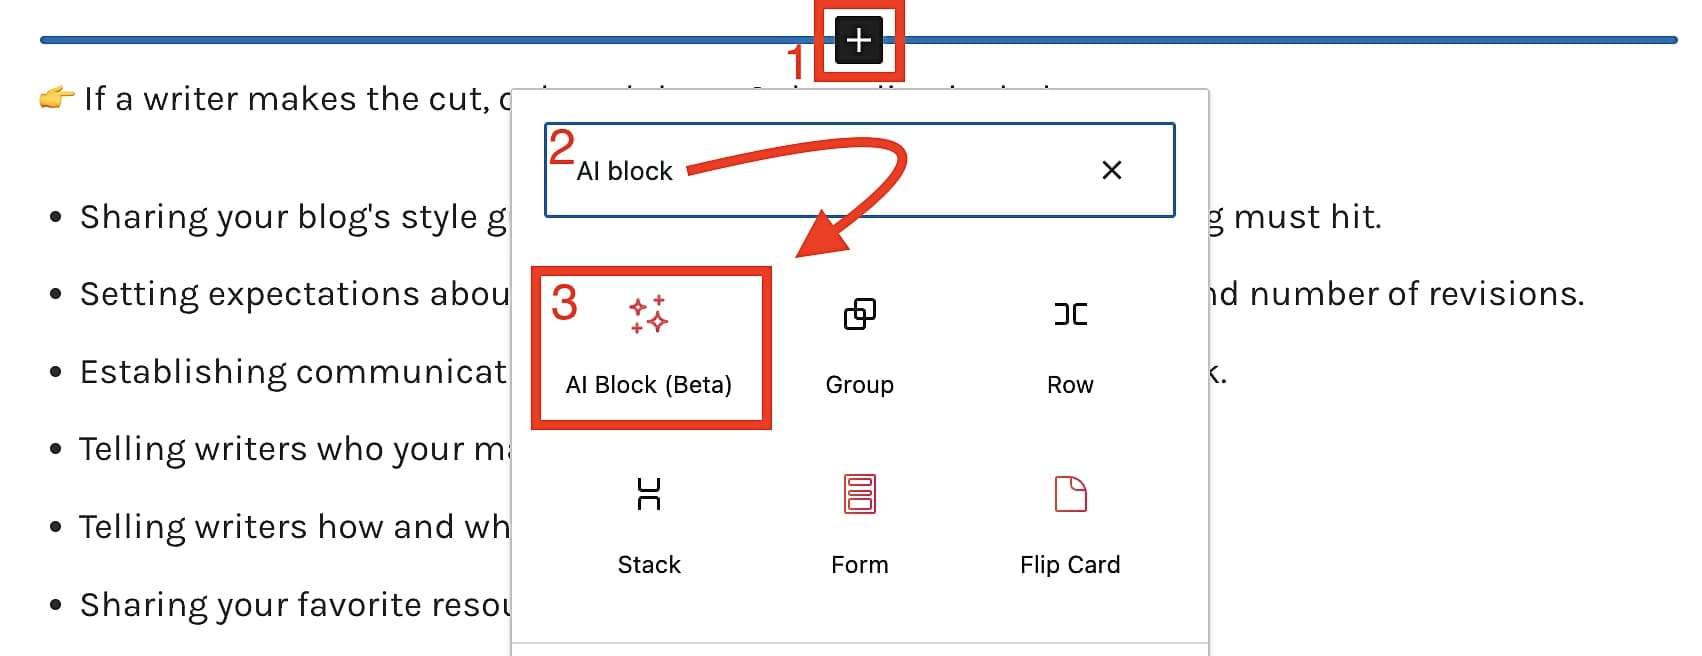This screenshot has width=1702, height=656.
Task: Click the Row label in the inserter
Action: [x=1069, y=384]
